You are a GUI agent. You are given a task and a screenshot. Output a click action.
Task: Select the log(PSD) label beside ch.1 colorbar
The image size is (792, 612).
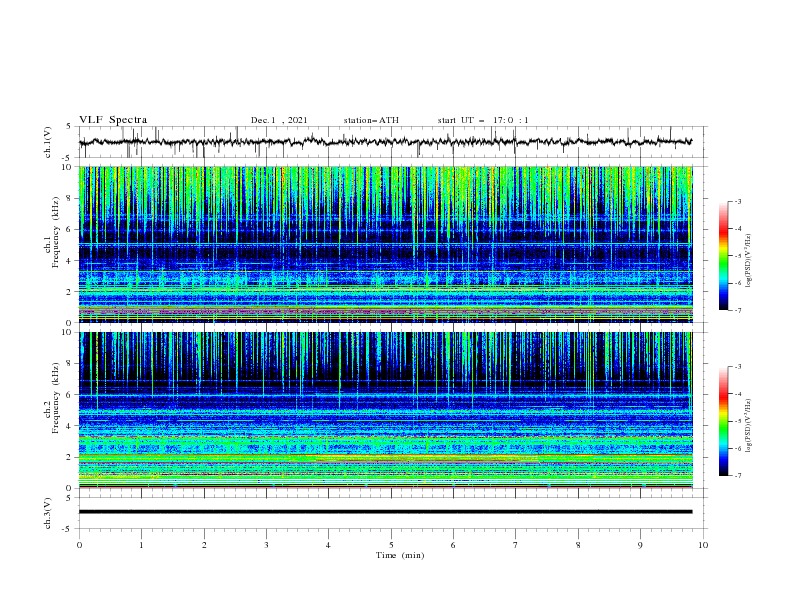tap(749, 261)
